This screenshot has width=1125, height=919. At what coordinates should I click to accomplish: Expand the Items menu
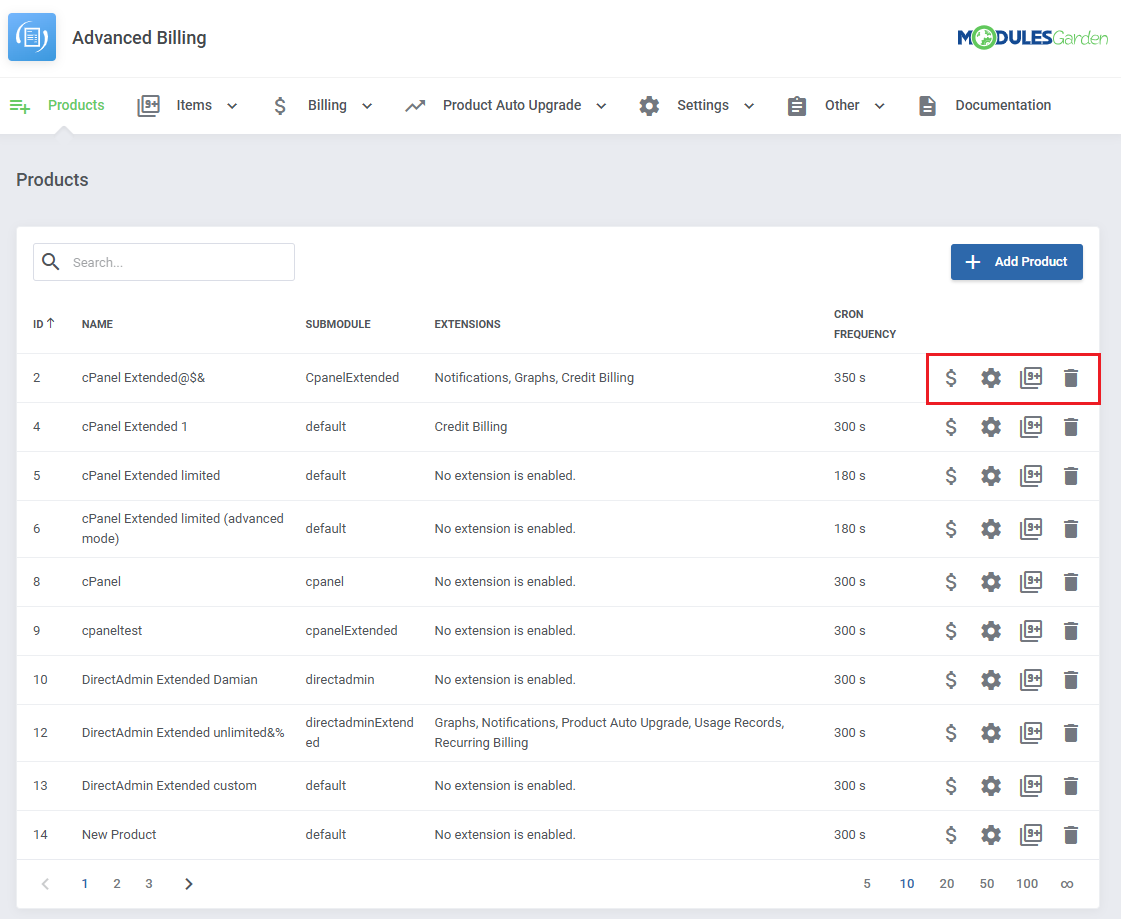click(x=187, y=105)
